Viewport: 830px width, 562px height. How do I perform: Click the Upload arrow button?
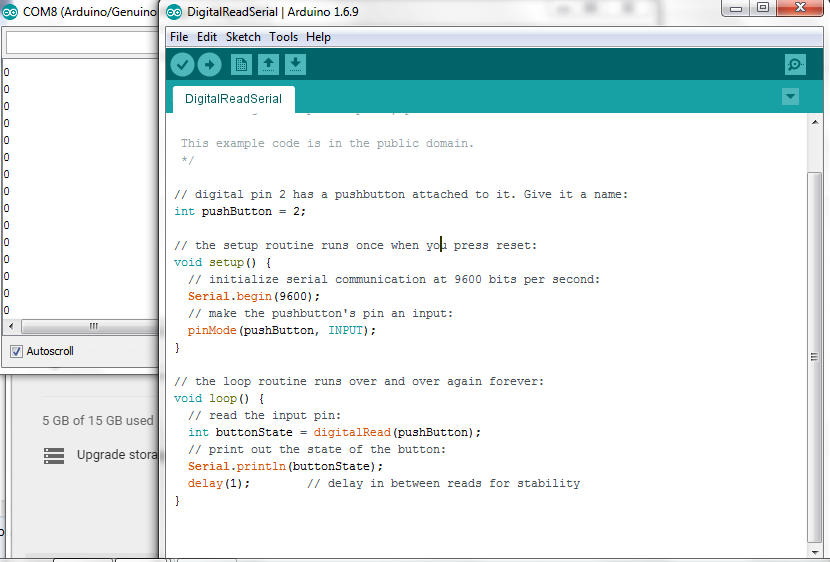click(210, 65)
